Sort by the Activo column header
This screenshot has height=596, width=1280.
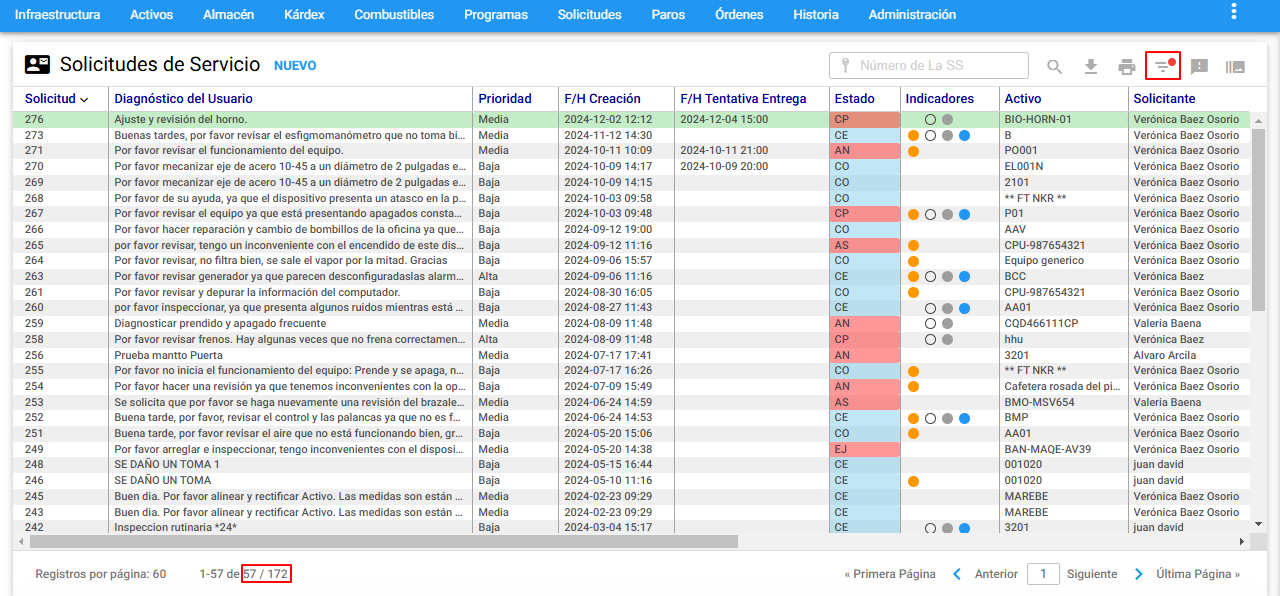click(1023, 99)
